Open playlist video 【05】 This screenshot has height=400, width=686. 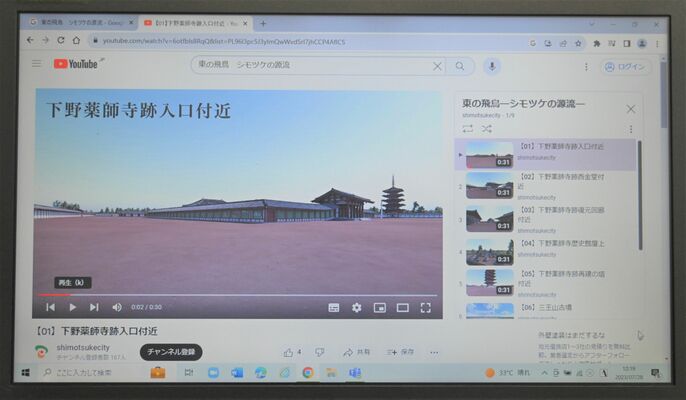click(x=546, y=283)
